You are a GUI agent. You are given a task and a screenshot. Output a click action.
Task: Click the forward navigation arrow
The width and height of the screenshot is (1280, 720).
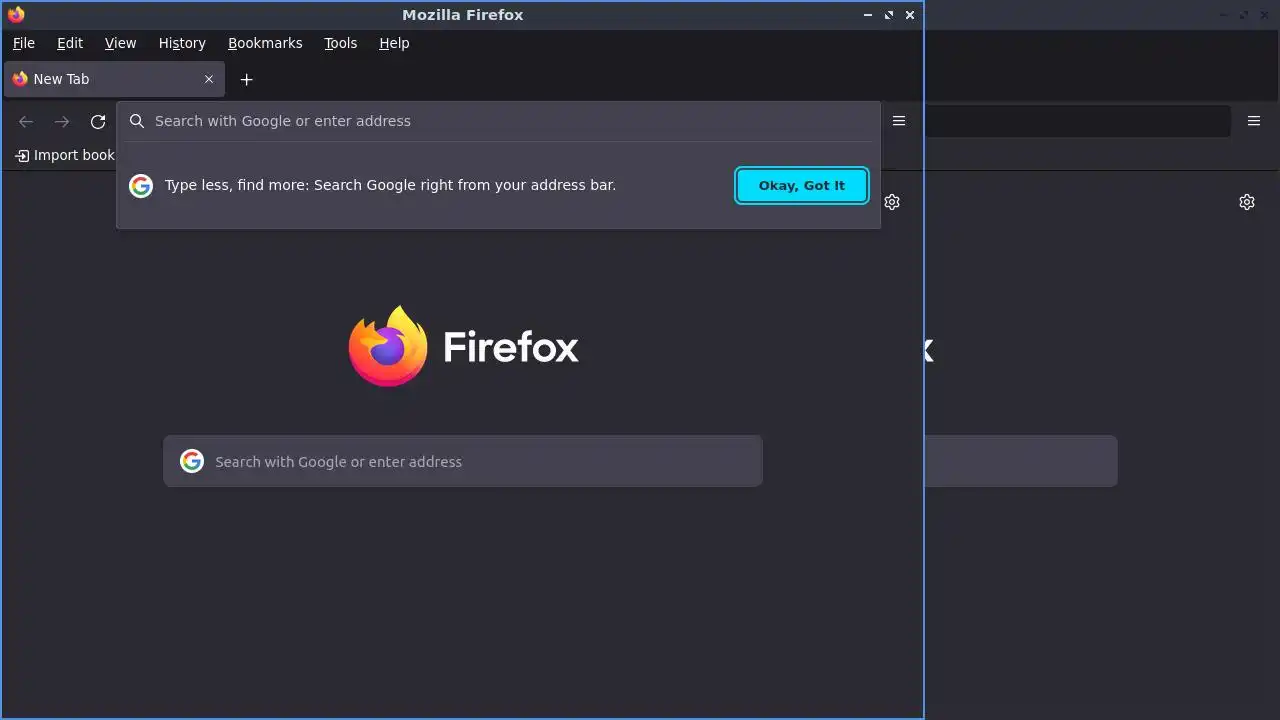click(62, 121)
